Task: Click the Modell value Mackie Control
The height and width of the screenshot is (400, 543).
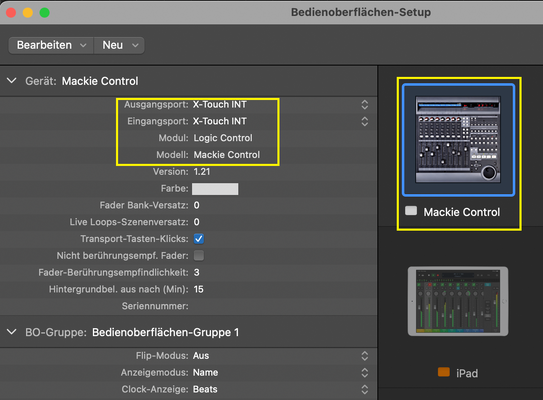Action: pos(226,155)
